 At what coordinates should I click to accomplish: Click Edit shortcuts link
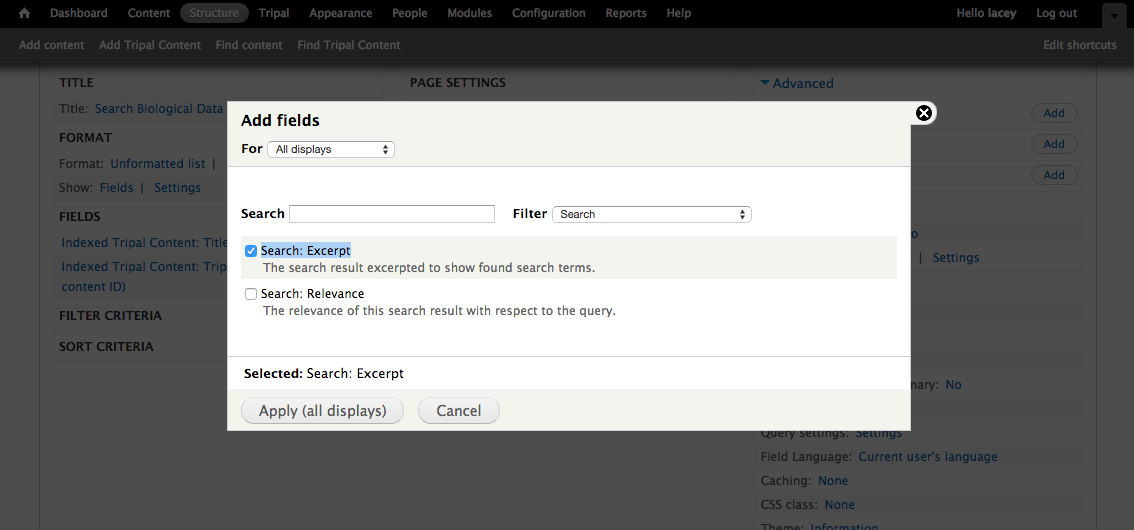[x=1079, y=45]
